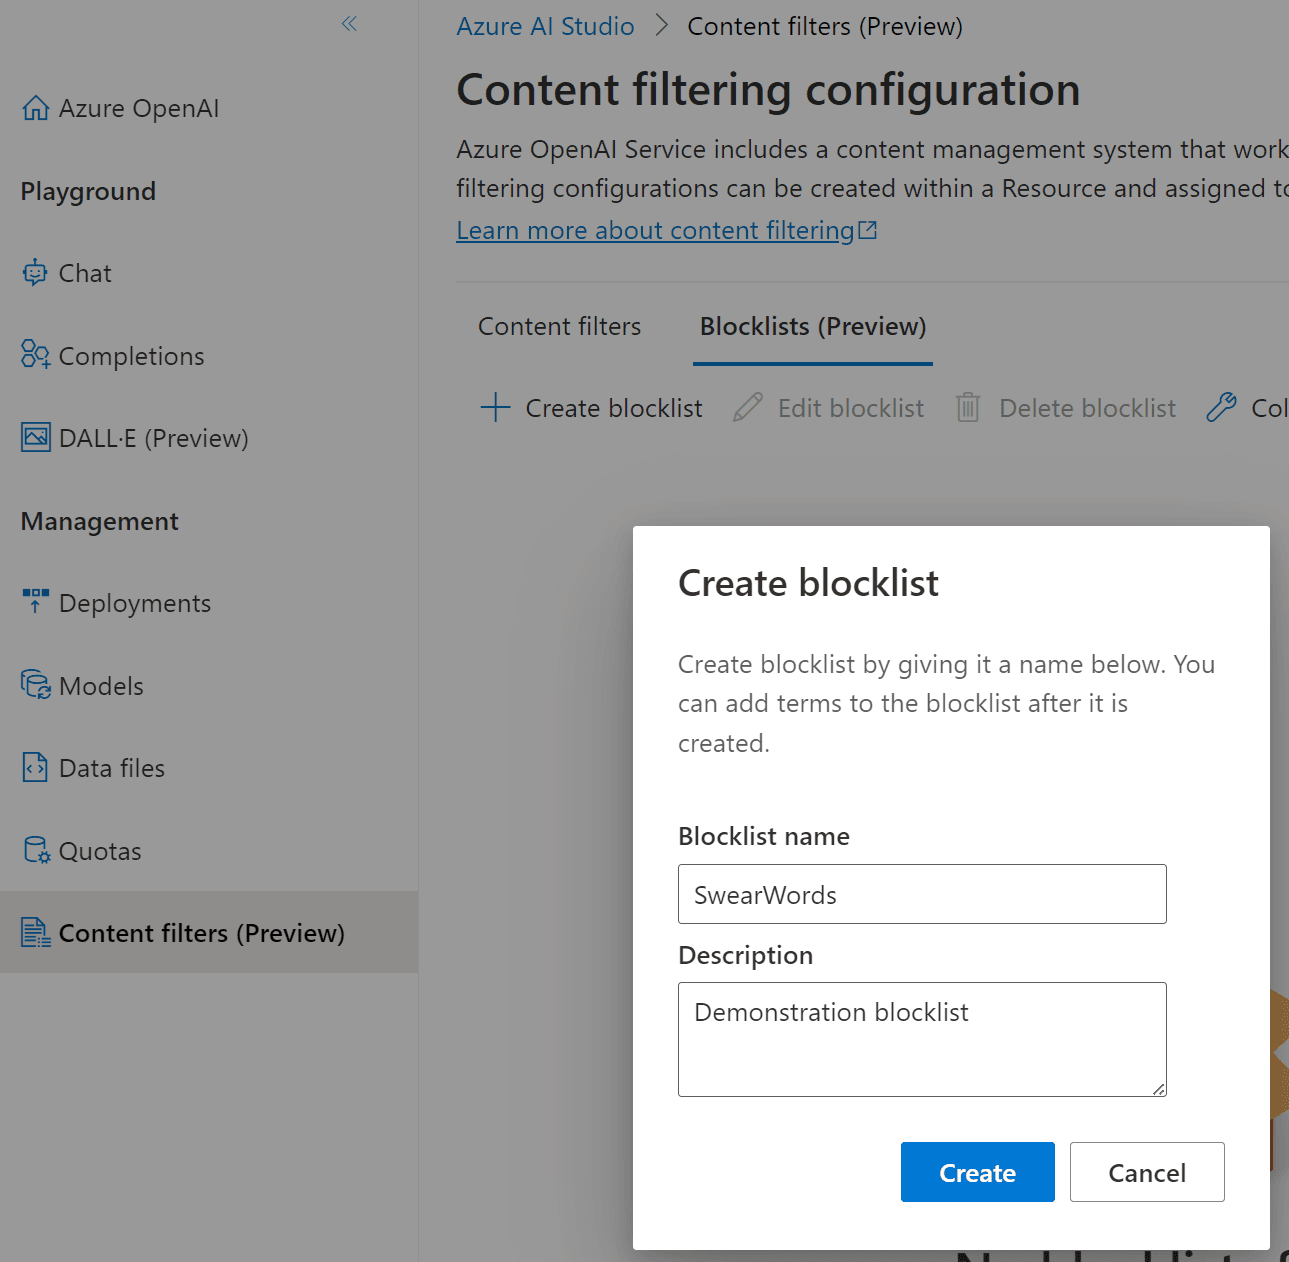This screenshot has height=1262, width=1289.
Task: Click the Chat bot icon
Action: pyautogui.click(x=36, y=273)
